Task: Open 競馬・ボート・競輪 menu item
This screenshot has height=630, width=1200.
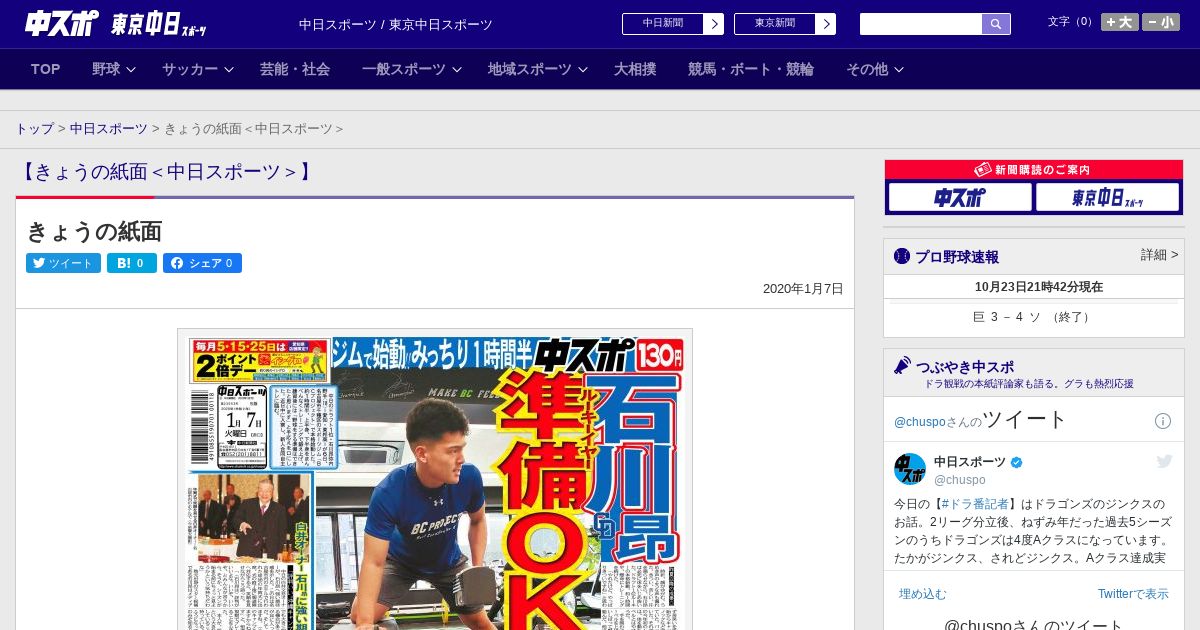Action: point(751,69)
